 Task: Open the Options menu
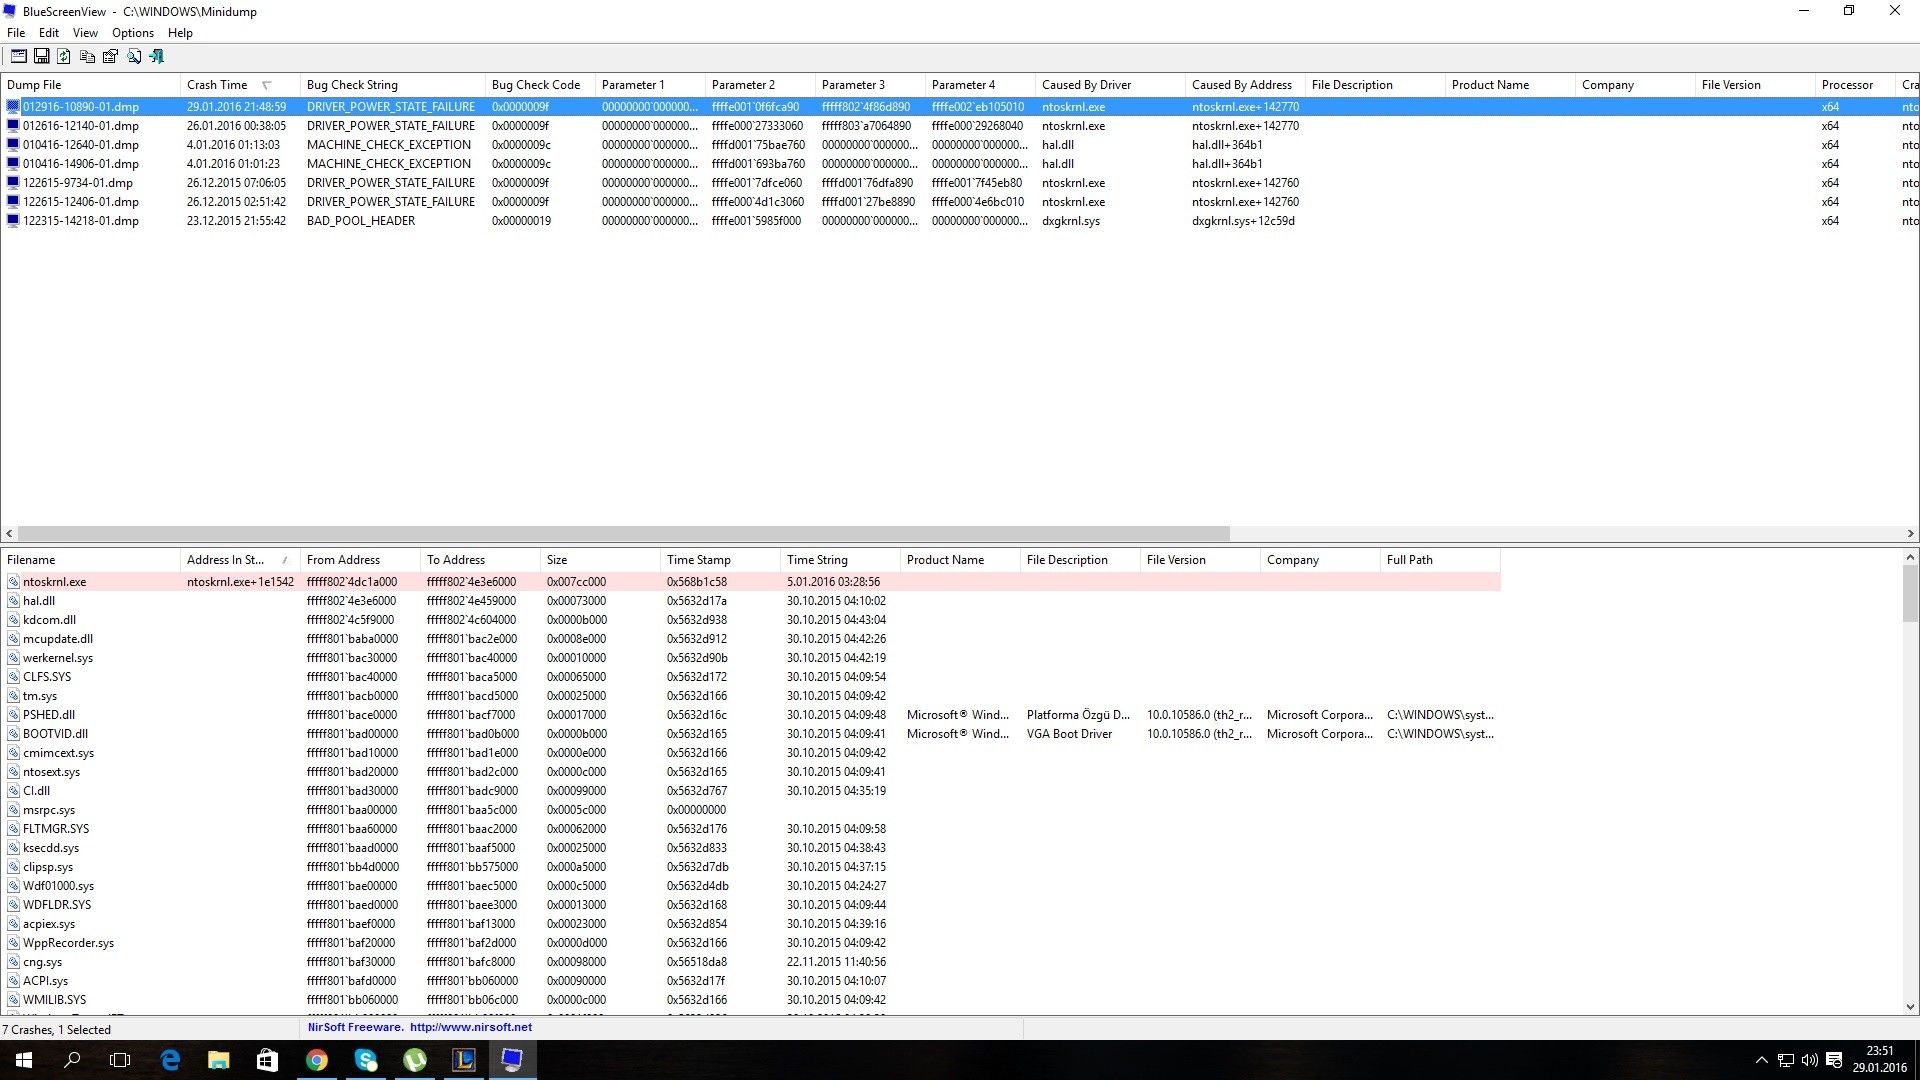pos(132,33)
